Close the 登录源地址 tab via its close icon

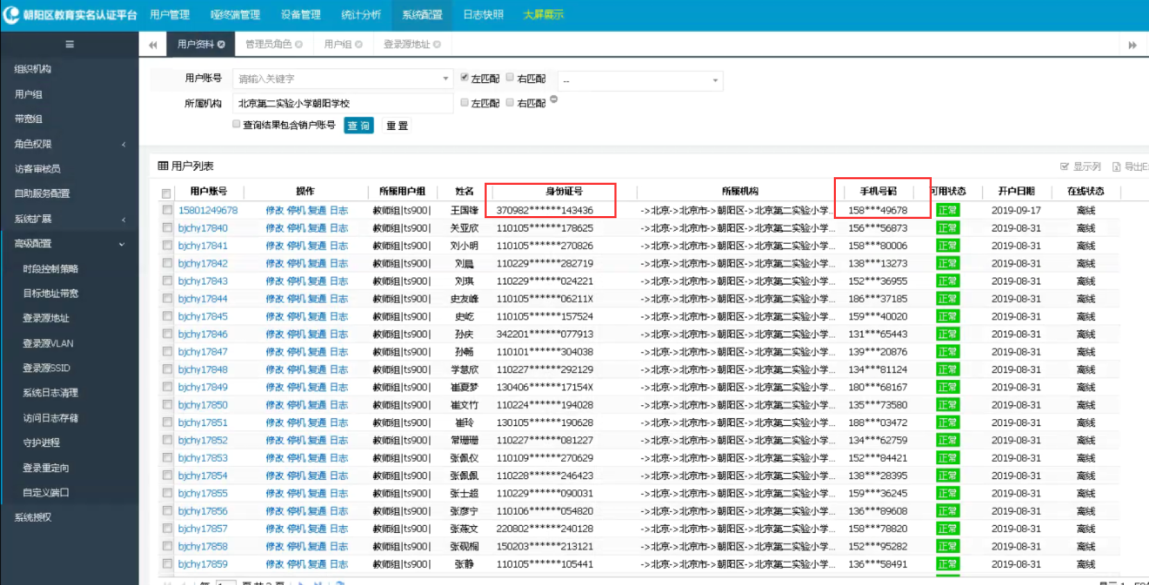click(x=437, y=45)
